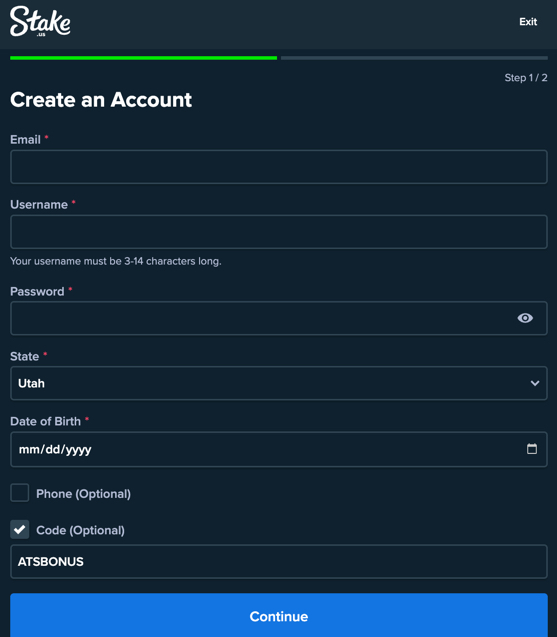Viewport: 557px width, 637px height.
Task: Click the blue Continue button
Action: [x=279, y=616]
